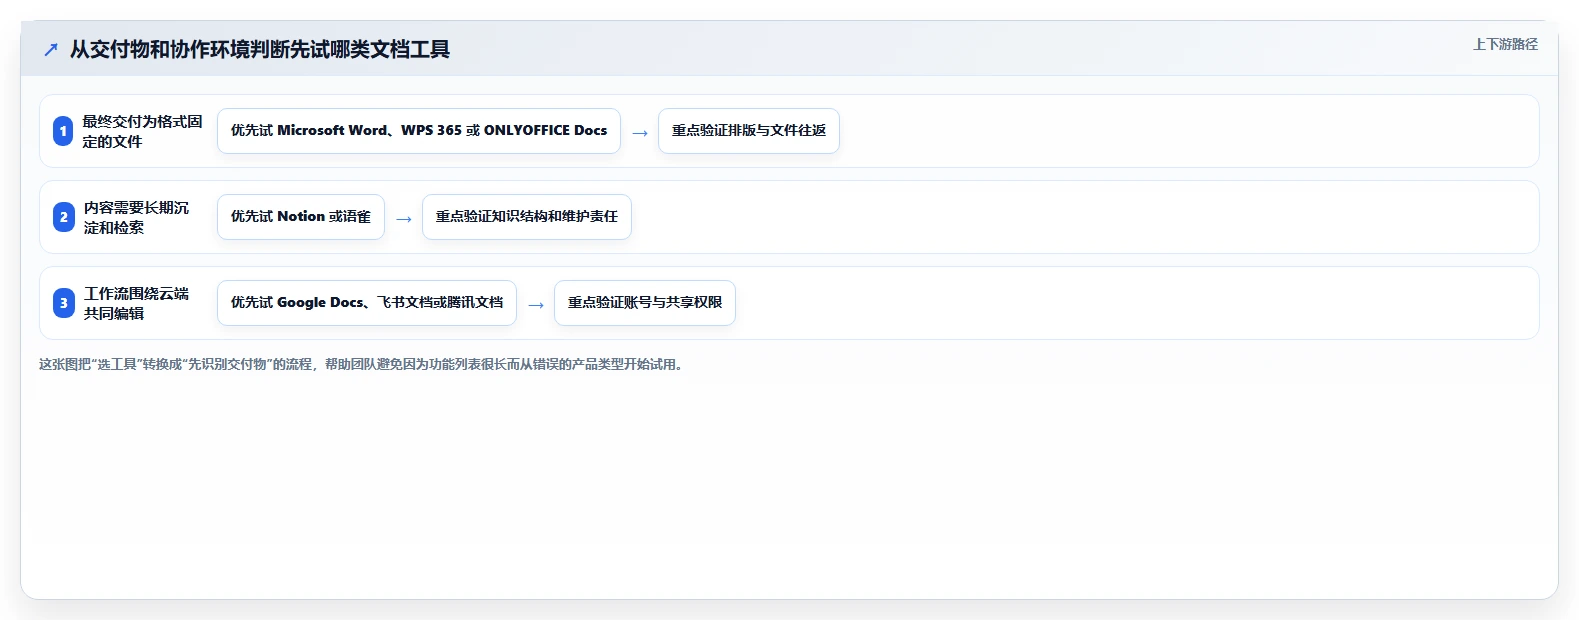Click the diagonal arrow icon beside the title
This screenshot has height=620, width=1579.
[x=51, y=50]
